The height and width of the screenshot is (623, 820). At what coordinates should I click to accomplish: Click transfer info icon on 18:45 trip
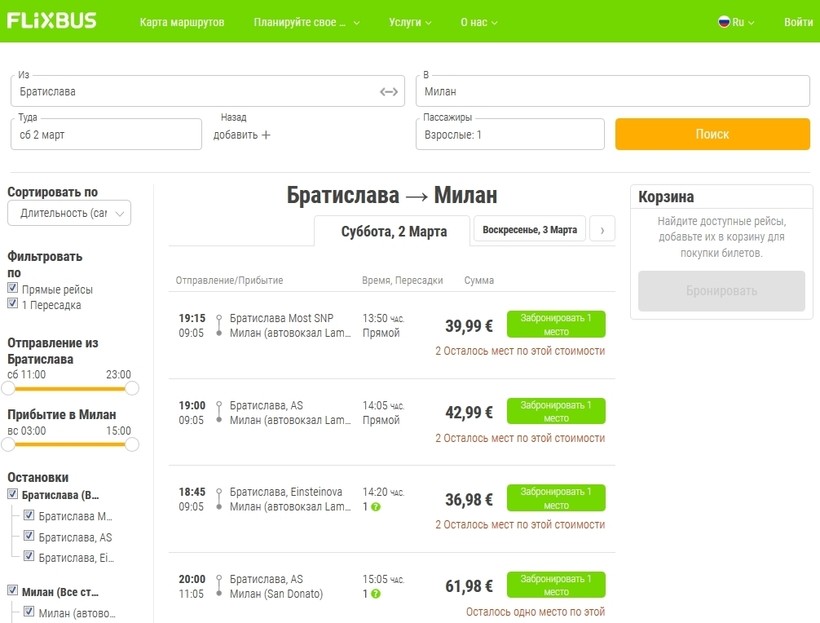(x=376, y=507)
